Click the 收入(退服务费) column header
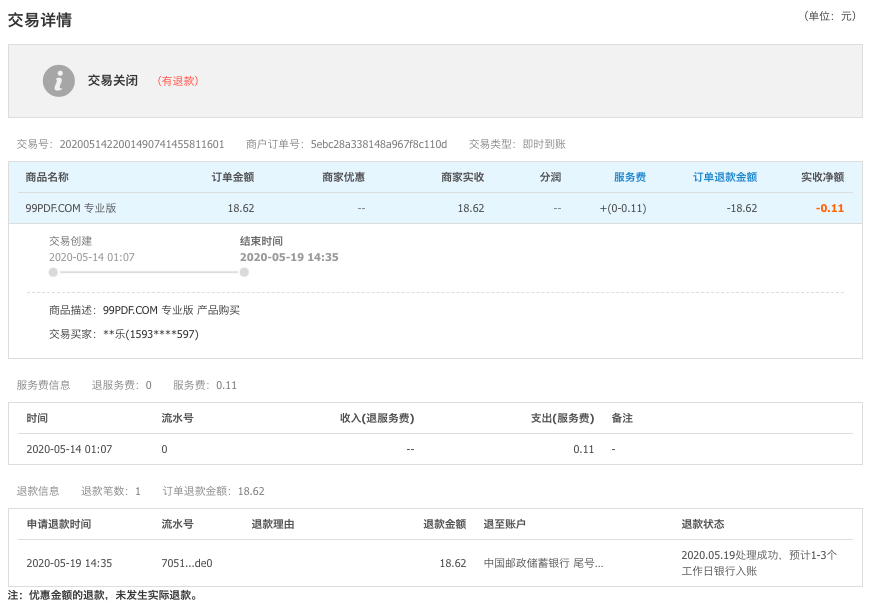This screenshot has width=875, height=614. coord(377,419)
